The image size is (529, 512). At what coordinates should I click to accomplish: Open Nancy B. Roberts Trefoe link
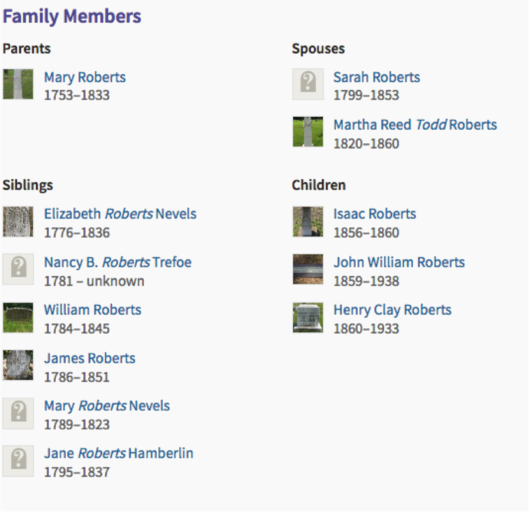coord(118,262)
